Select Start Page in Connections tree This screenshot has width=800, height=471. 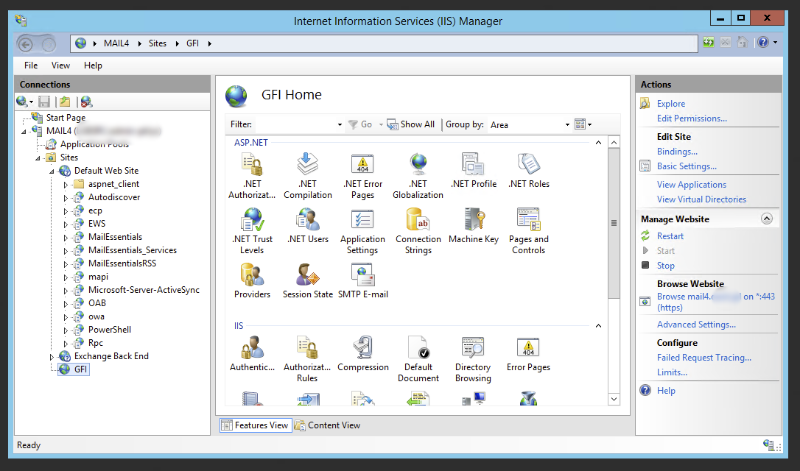tap(66, 118)
